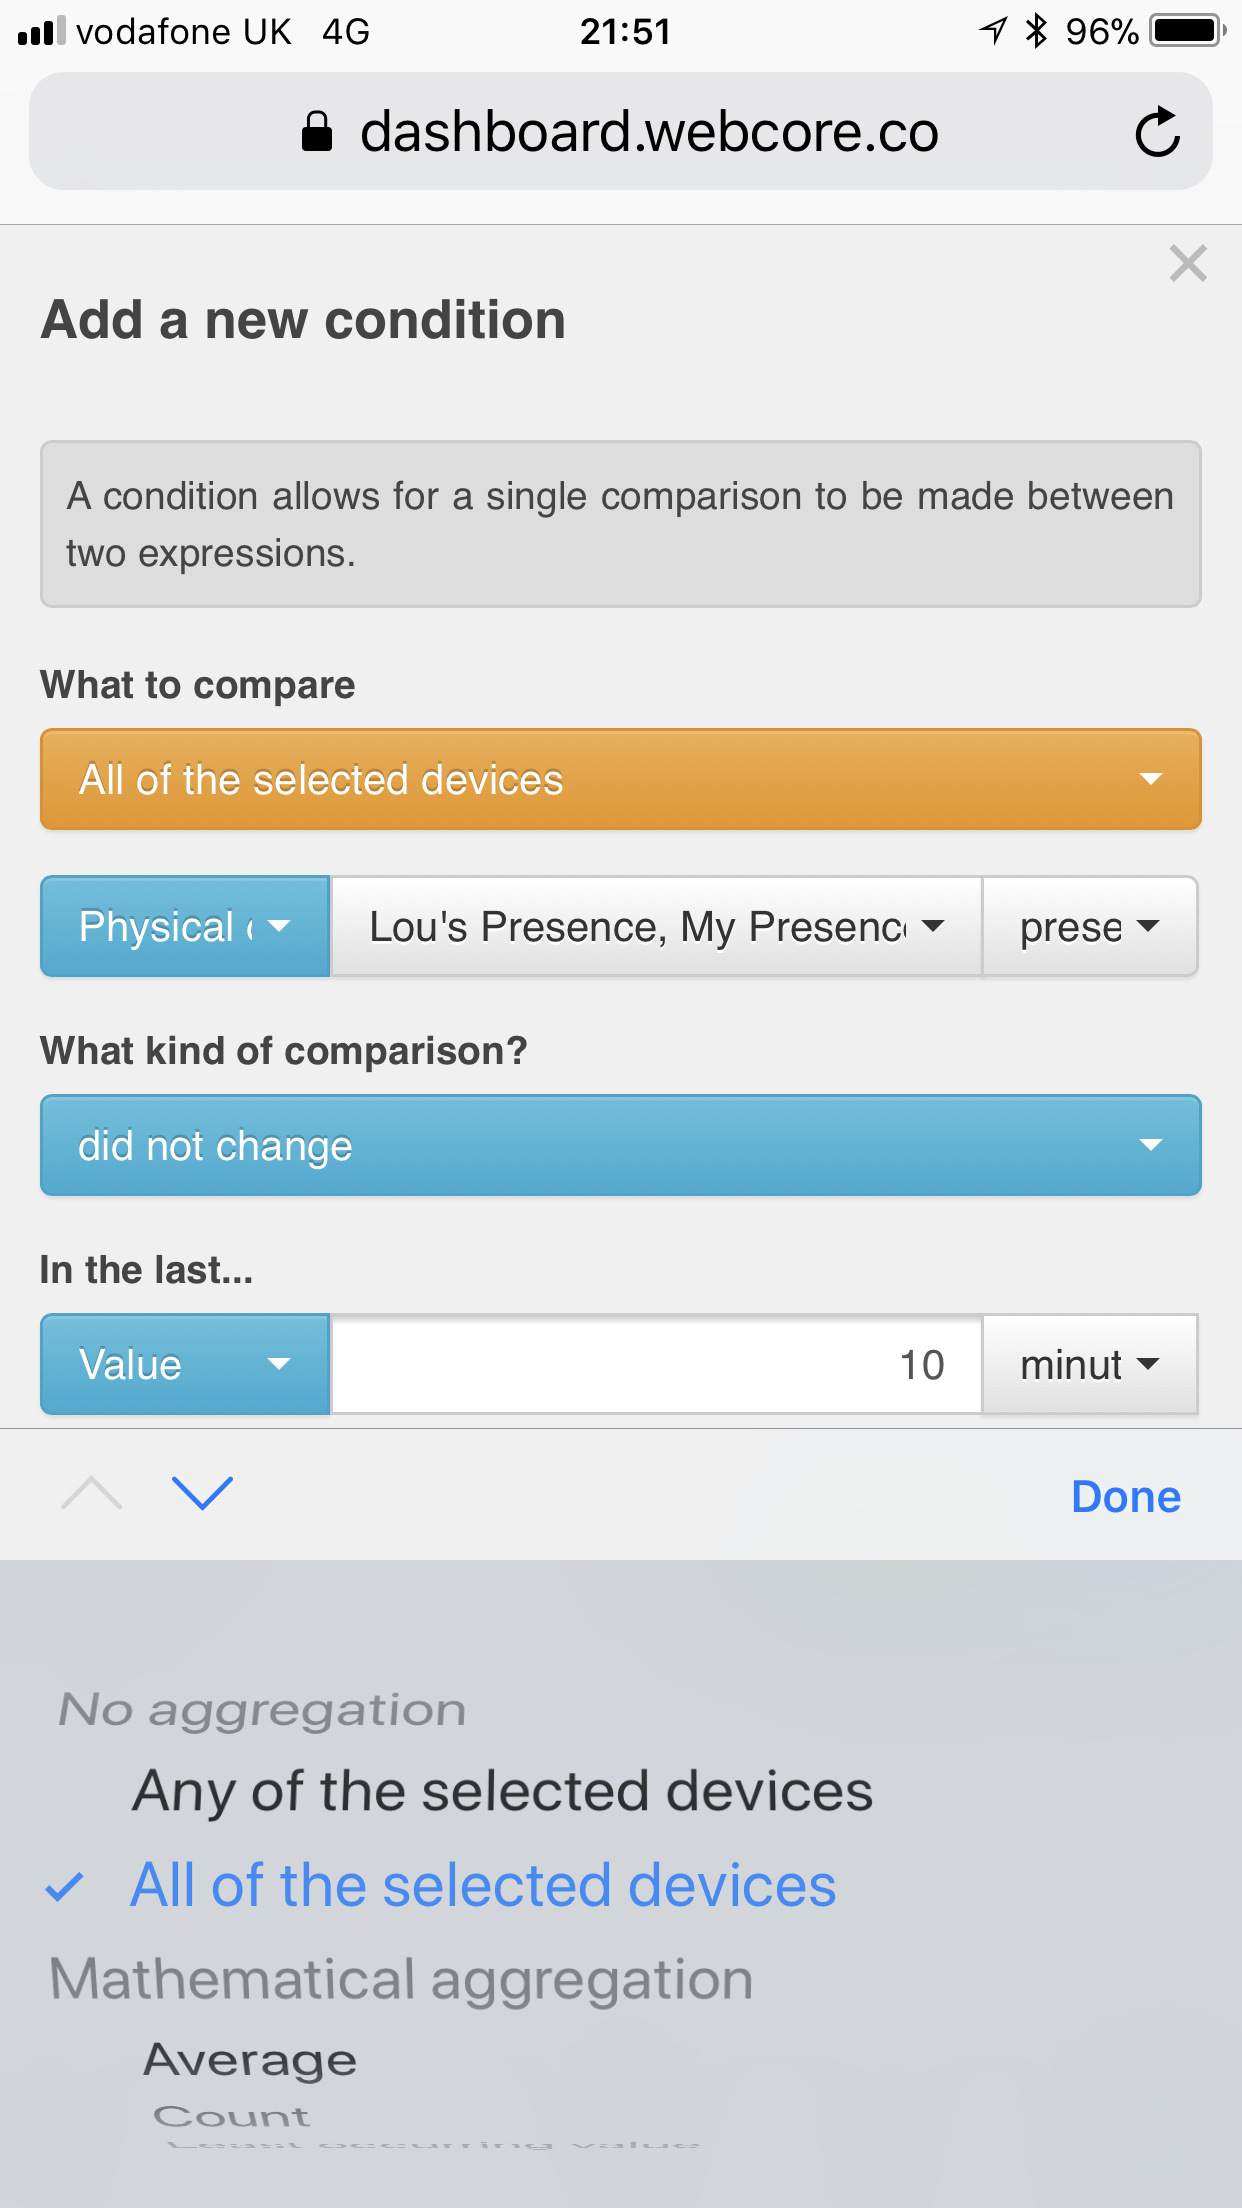Tap the battery indicator icon

click(x=1187, y=31)
